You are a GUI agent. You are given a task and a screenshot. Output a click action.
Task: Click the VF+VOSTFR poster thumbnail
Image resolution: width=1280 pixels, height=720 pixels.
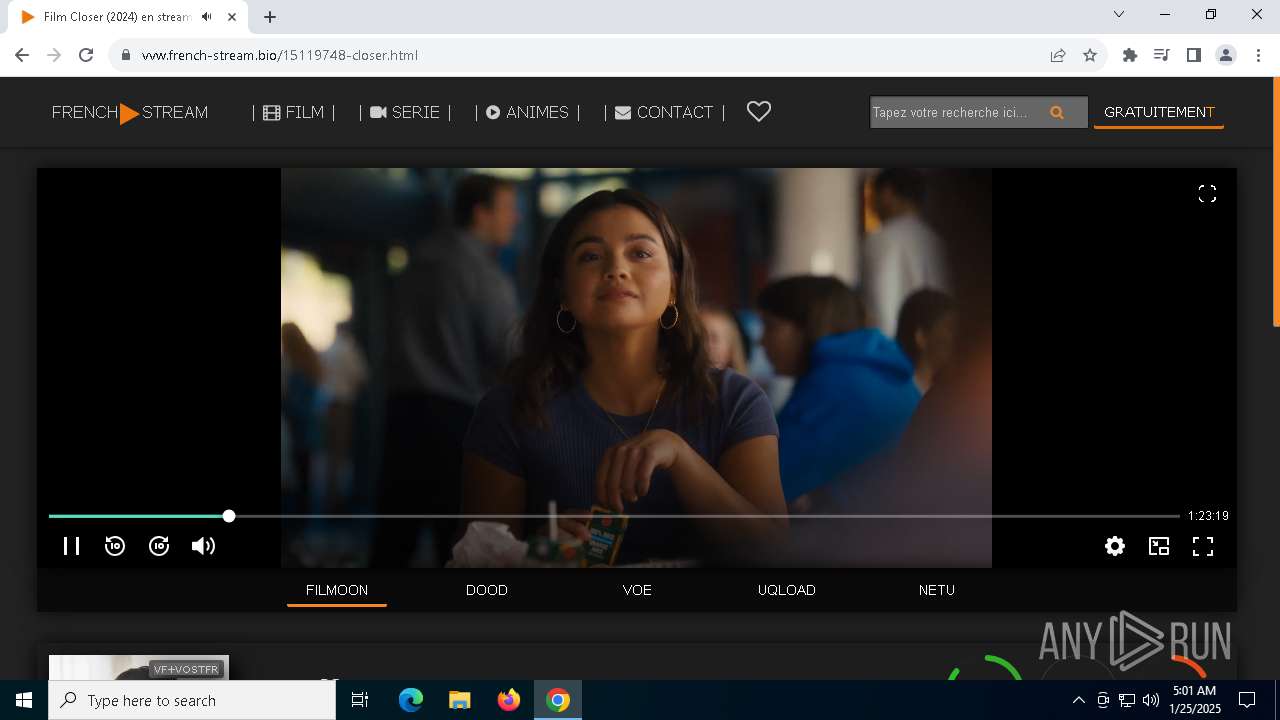(x=139, y=667)
